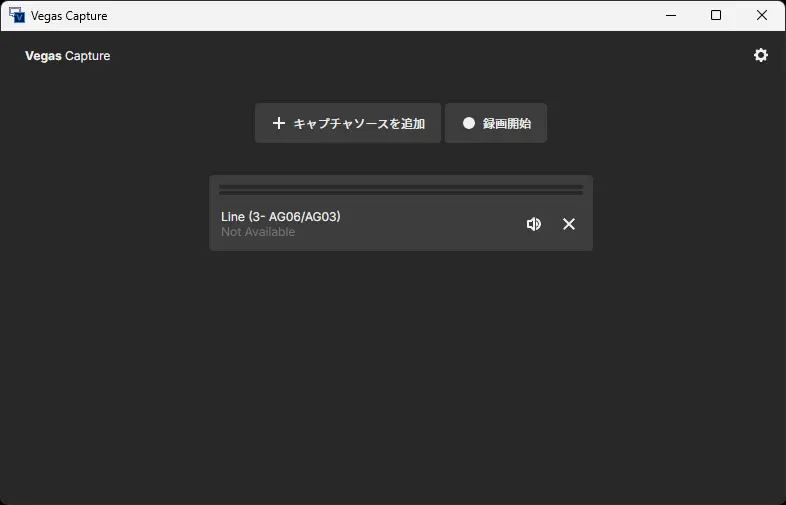Image resolution: width=786 pixels, height=505 pixels.
Task: Mute the Line (3- AG06/AG03) speaker icon
Action: (533, 224)
